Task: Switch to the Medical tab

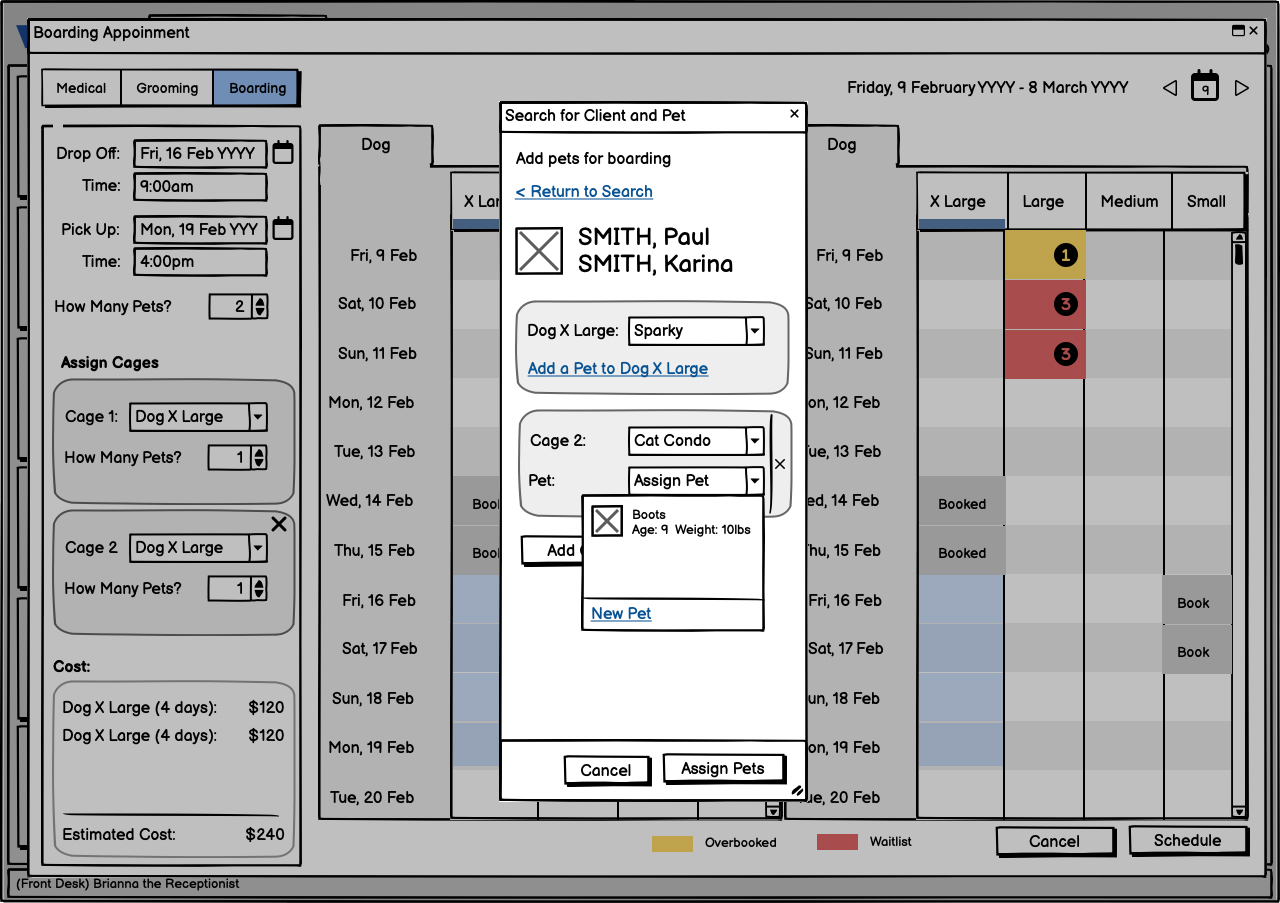Action: (81, 88)
